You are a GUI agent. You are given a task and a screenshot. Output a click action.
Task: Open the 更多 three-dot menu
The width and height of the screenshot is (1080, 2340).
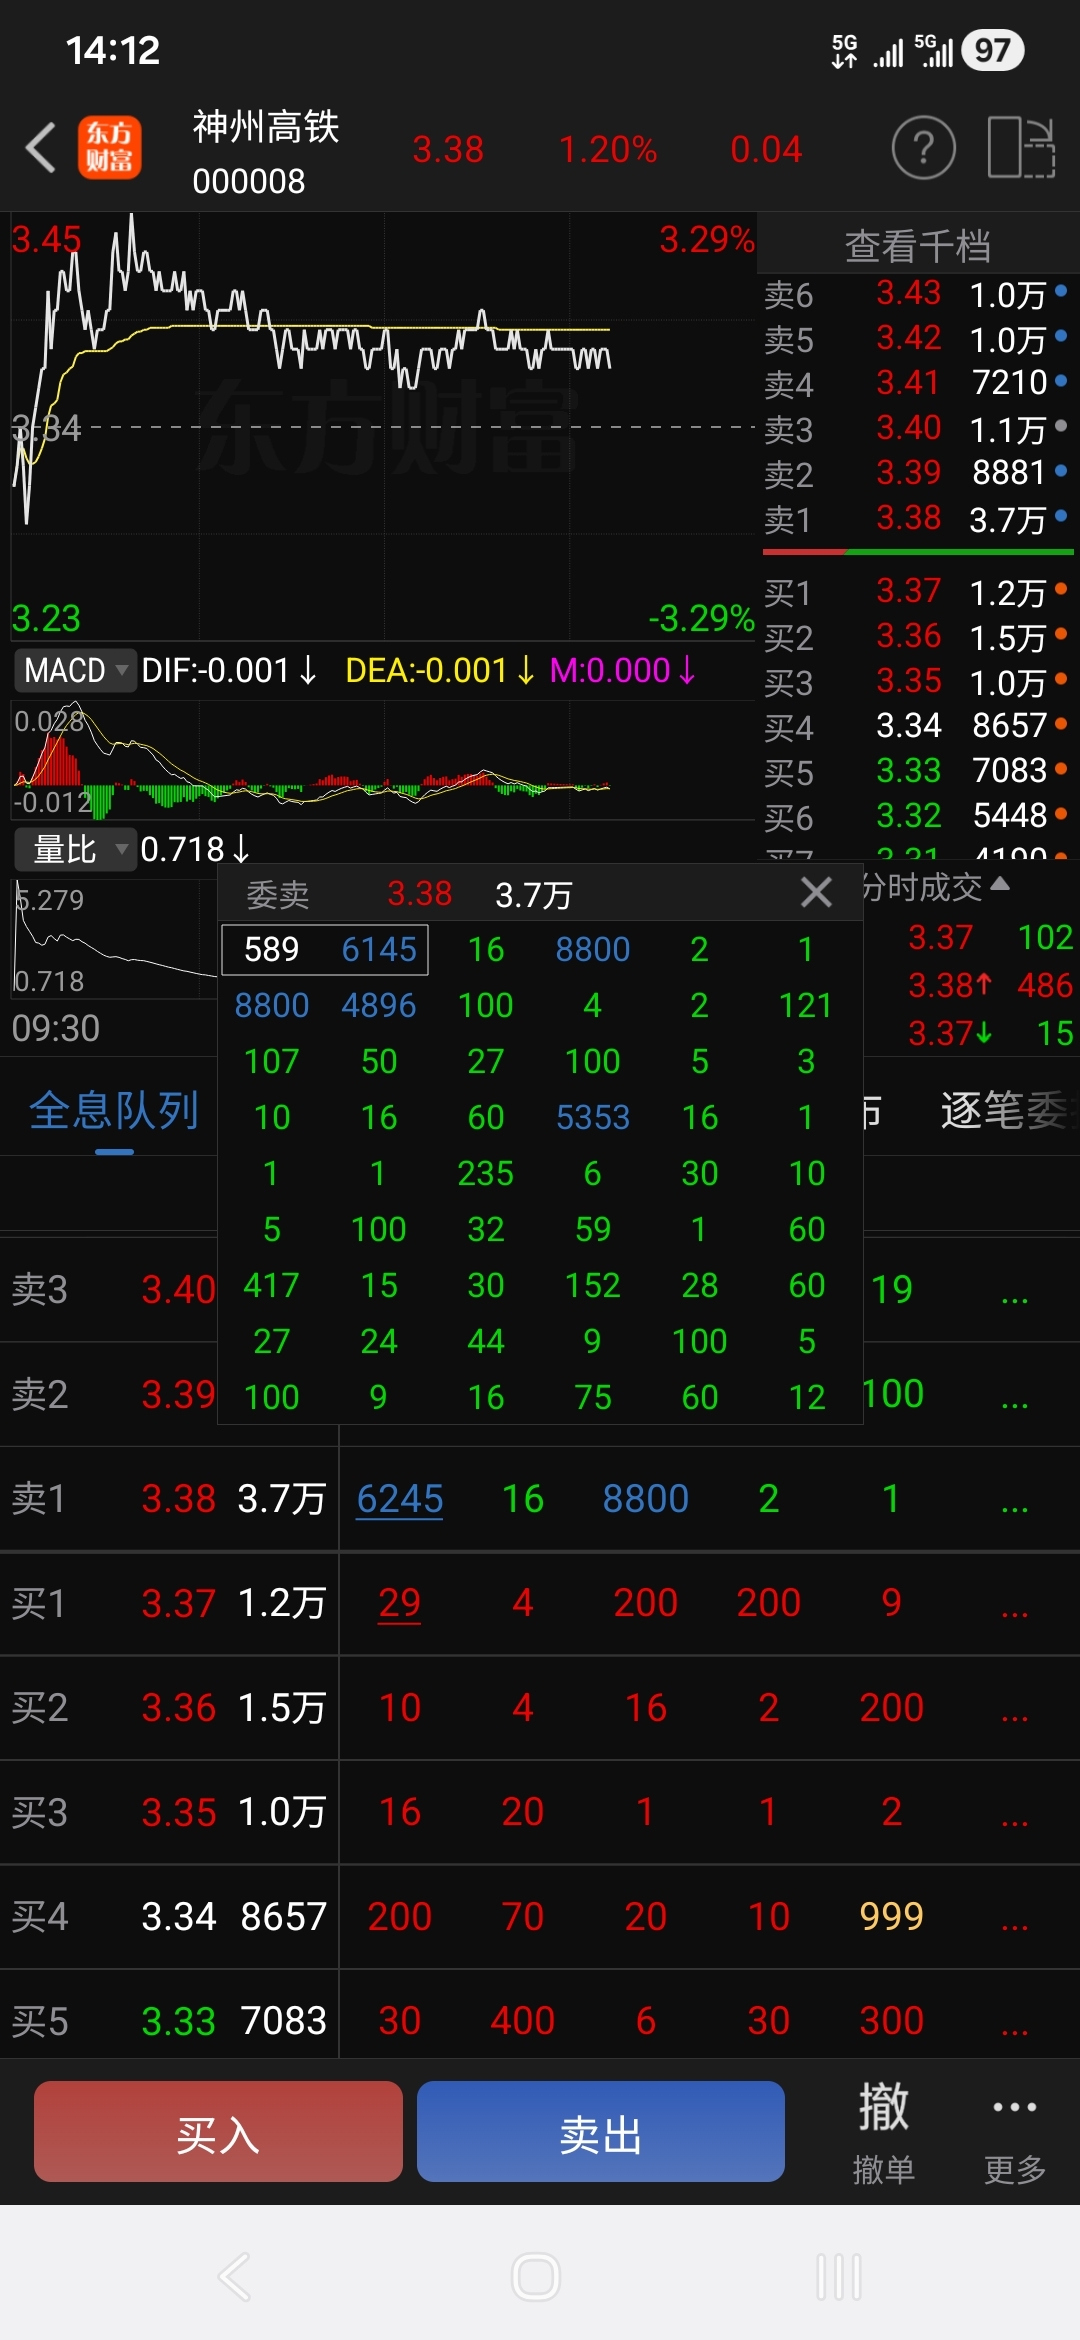1015,2132
